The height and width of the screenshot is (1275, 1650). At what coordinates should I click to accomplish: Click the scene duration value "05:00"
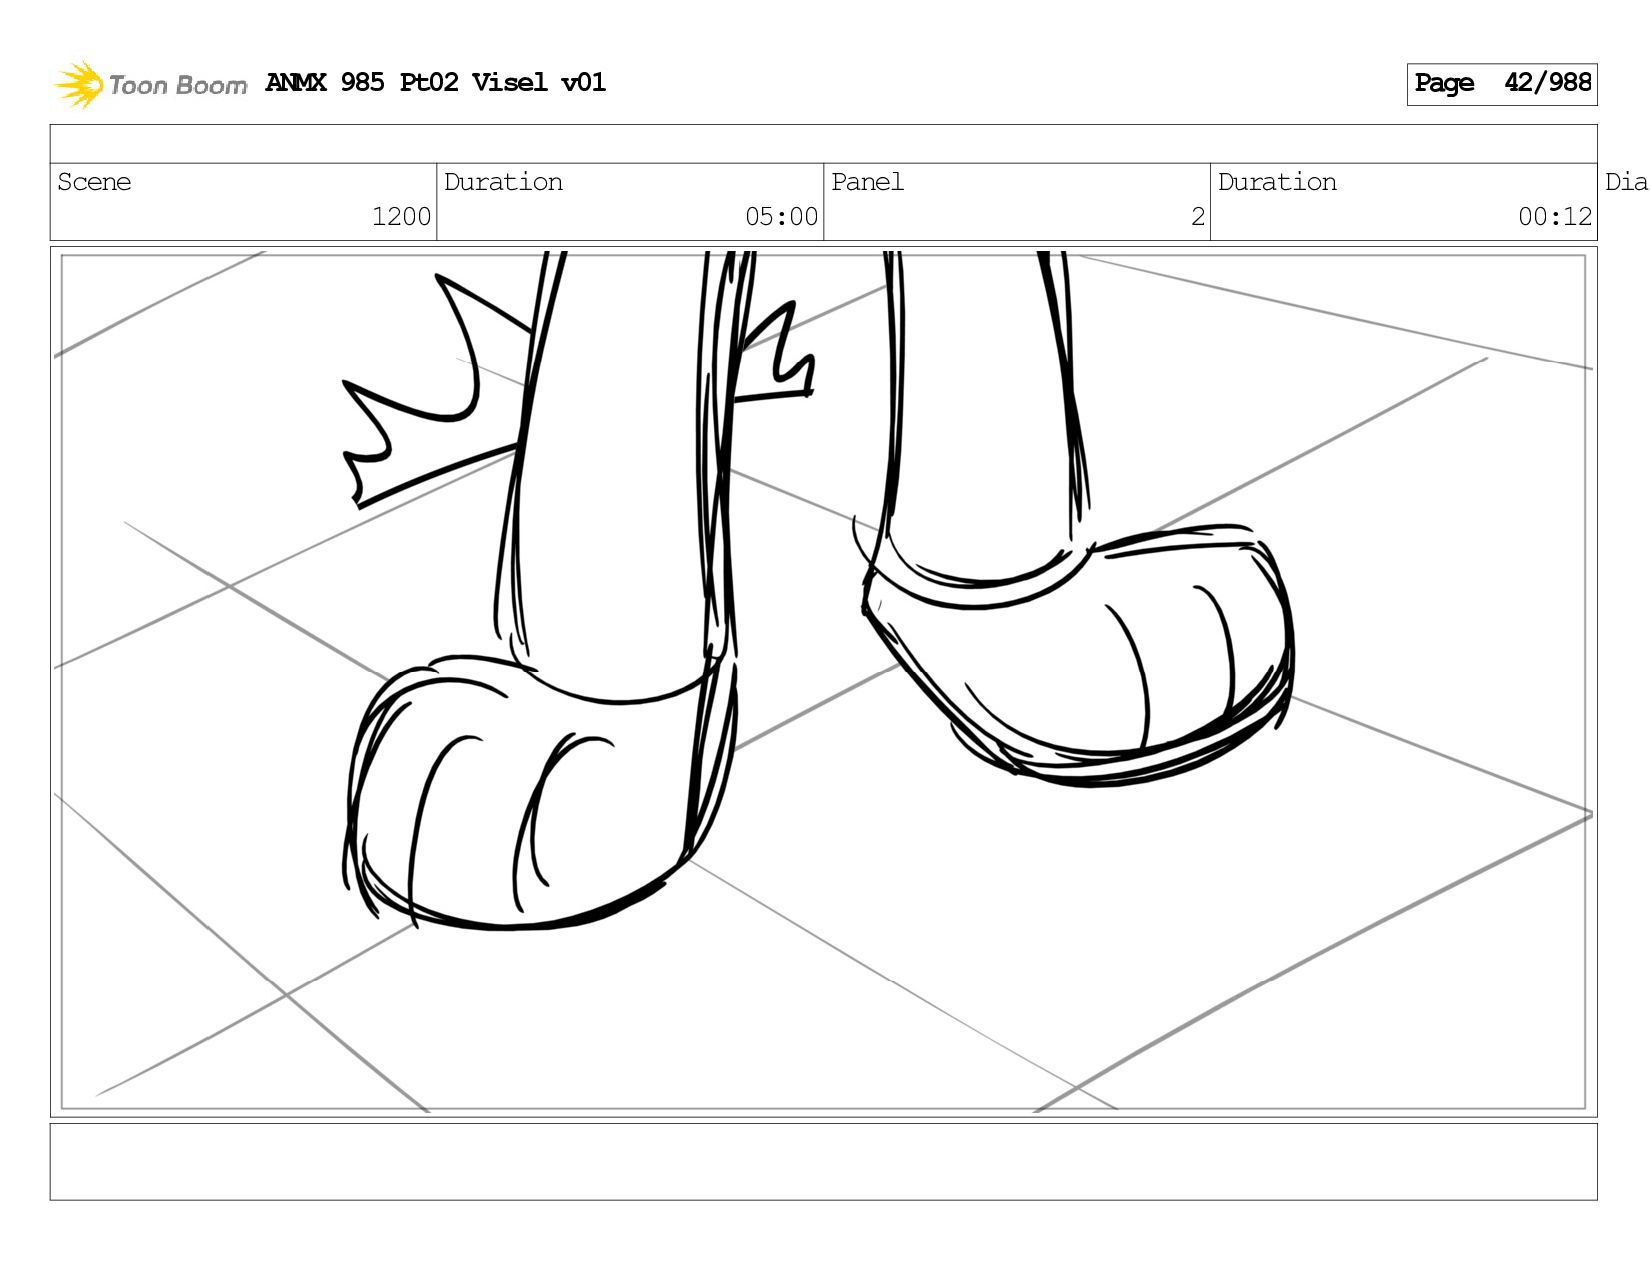(x=781, y=217)
